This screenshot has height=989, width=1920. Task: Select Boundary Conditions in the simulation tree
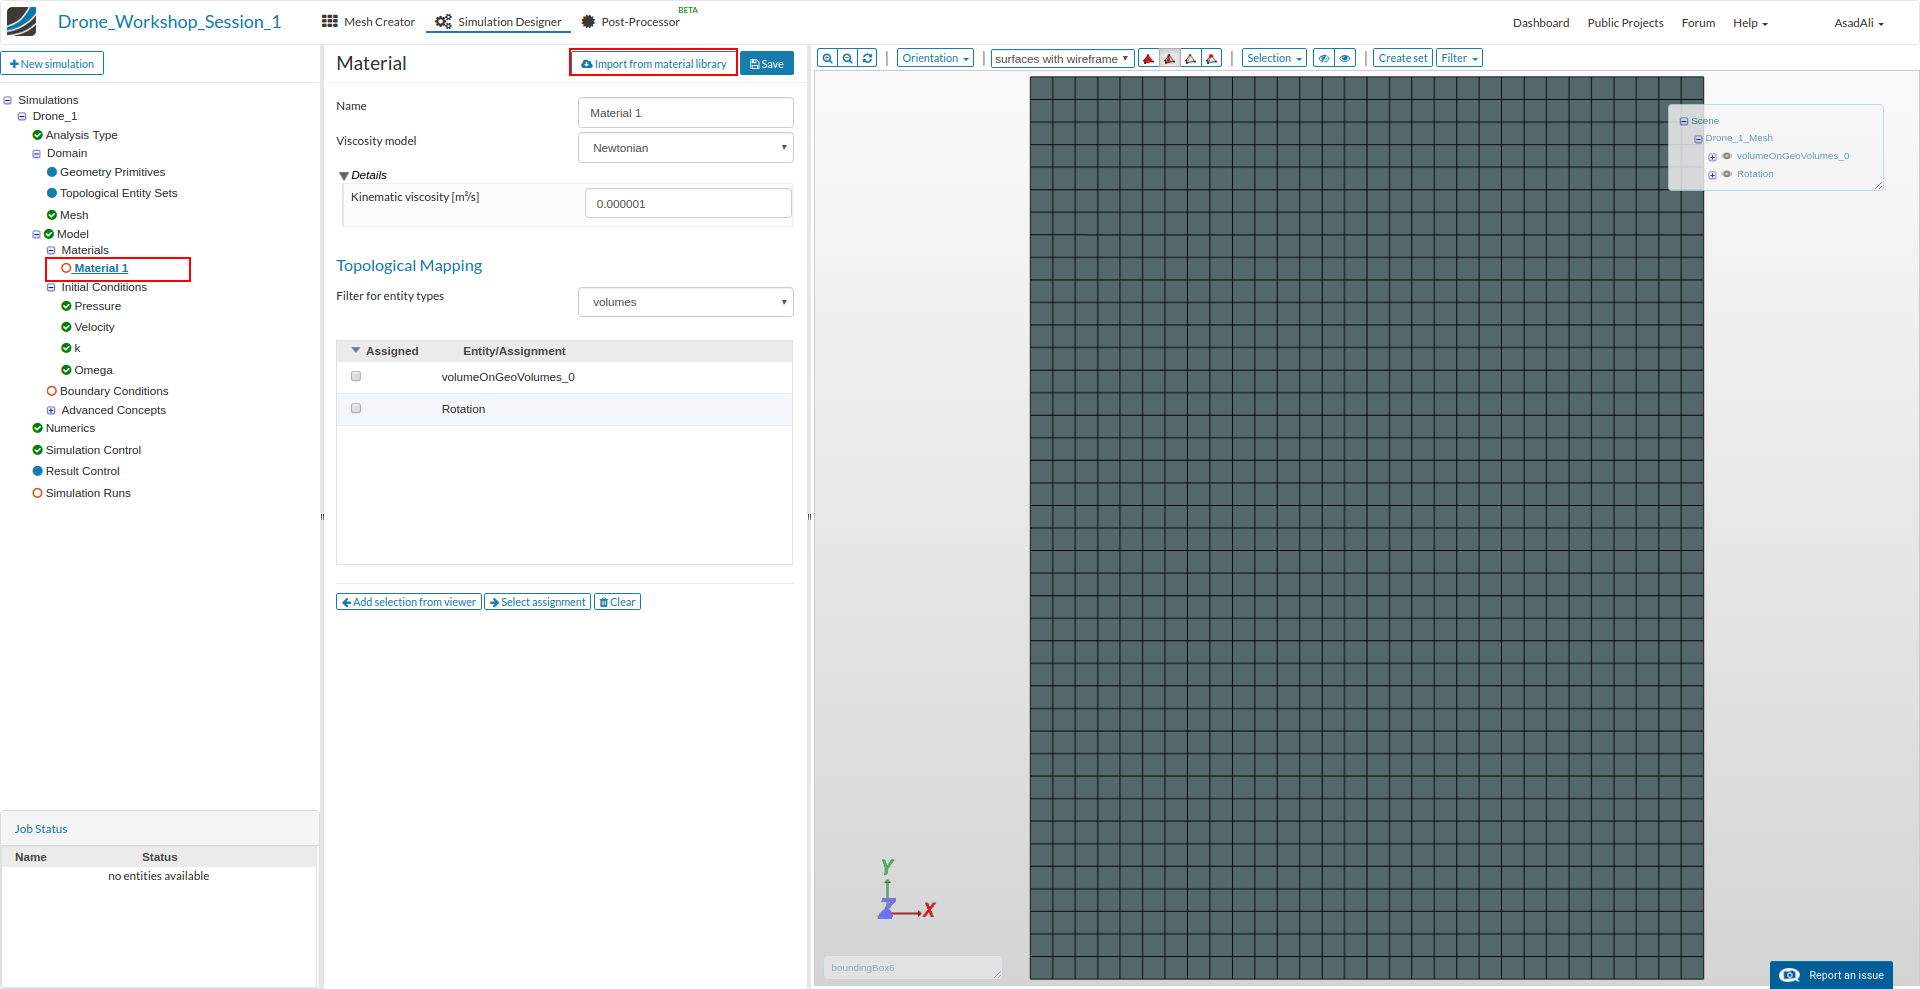click(113, 391)
